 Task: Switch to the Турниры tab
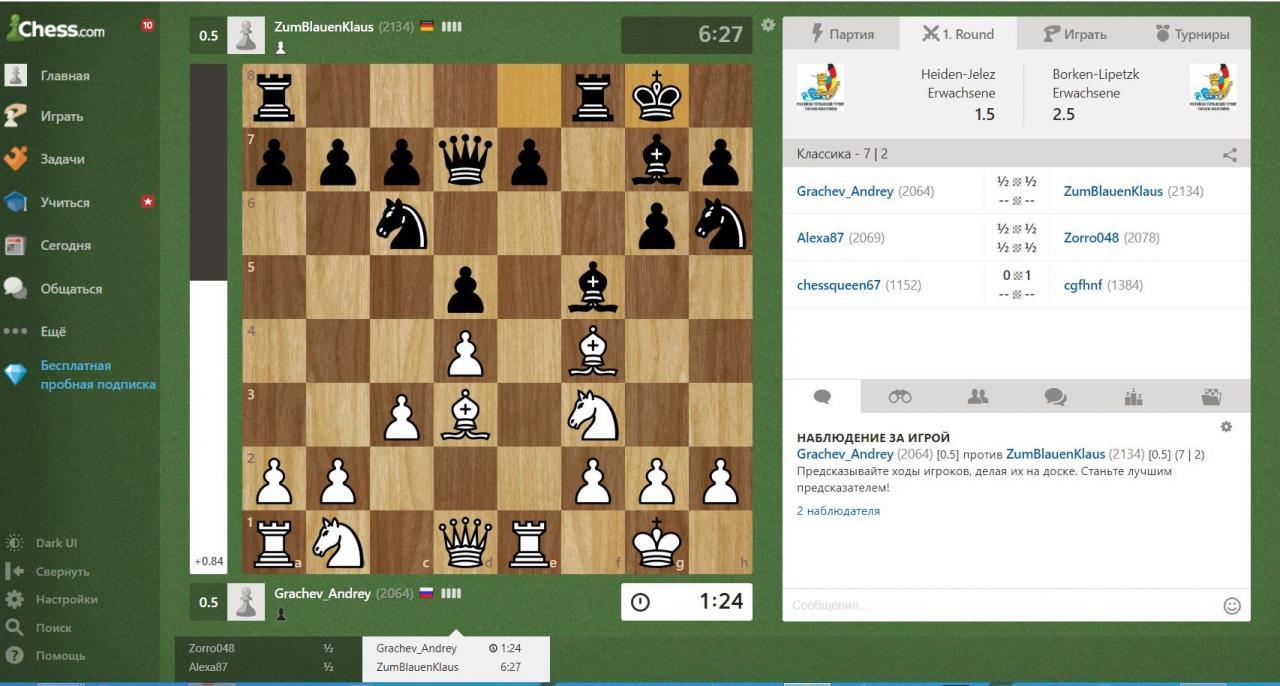point(1192,34)
